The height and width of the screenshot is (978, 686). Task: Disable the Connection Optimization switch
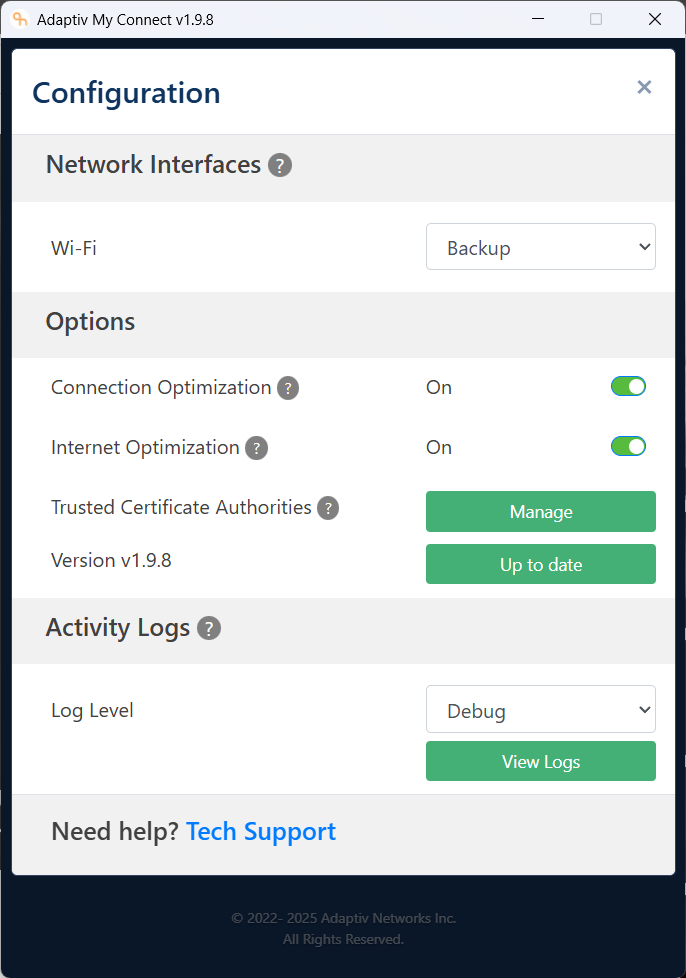click(628, 387)
